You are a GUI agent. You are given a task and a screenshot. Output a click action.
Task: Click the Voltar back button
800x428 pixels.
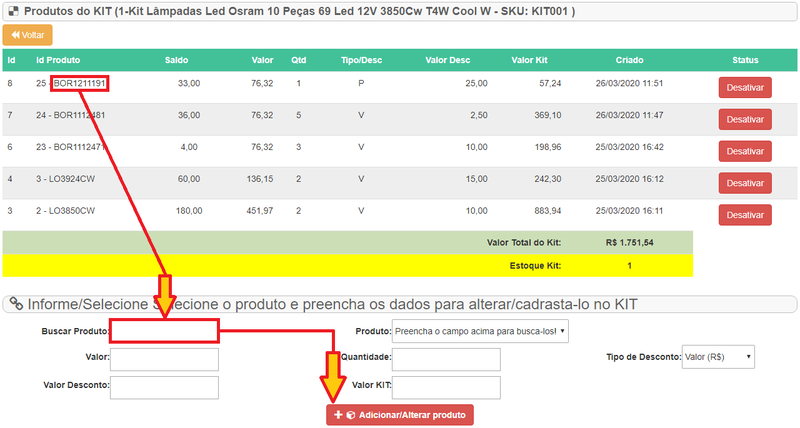coord(28,35)
